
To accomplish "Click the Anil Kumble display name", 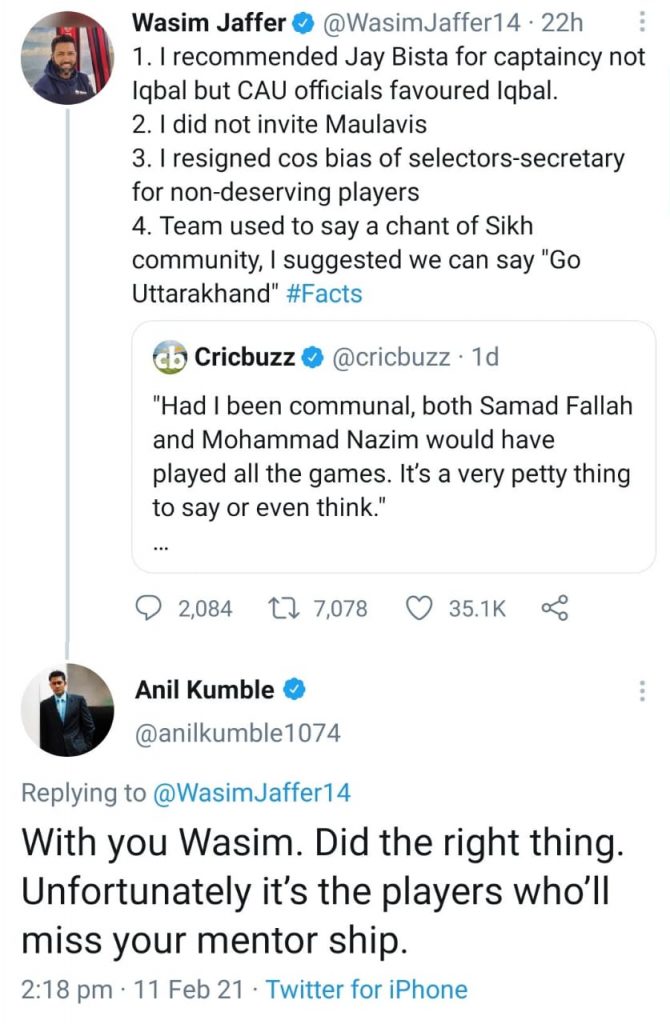I will (x=203, y=690).
